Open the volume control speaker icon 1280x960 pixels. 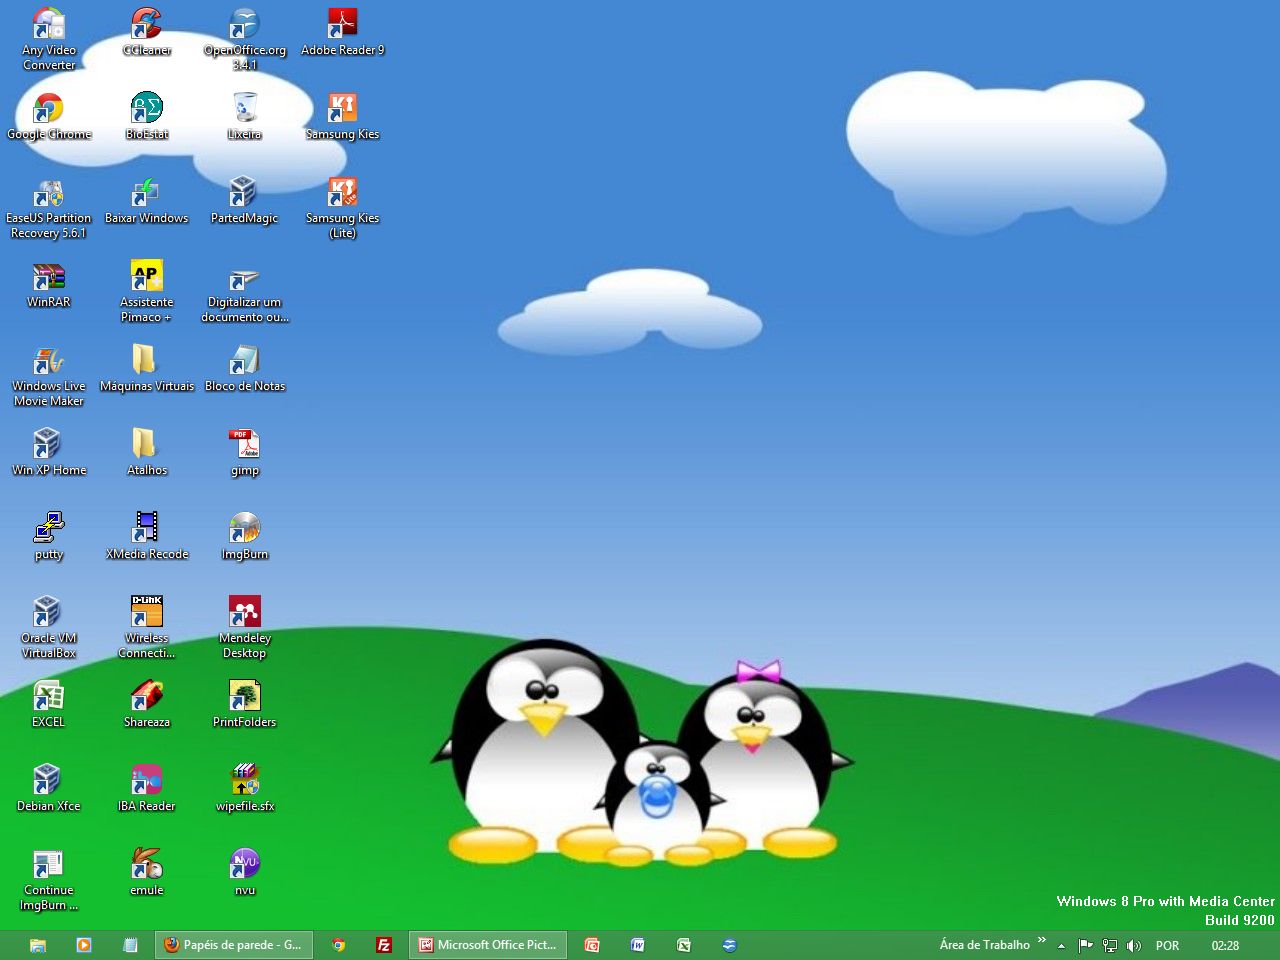coord(1133,946)
